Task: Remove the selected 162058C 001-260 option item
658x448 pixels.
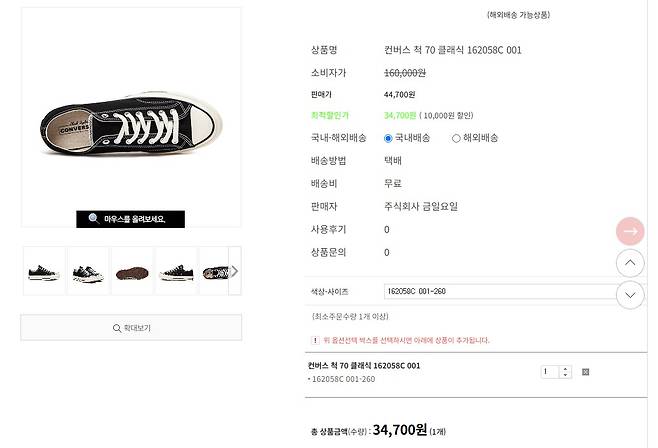Action: click(585, 372)
